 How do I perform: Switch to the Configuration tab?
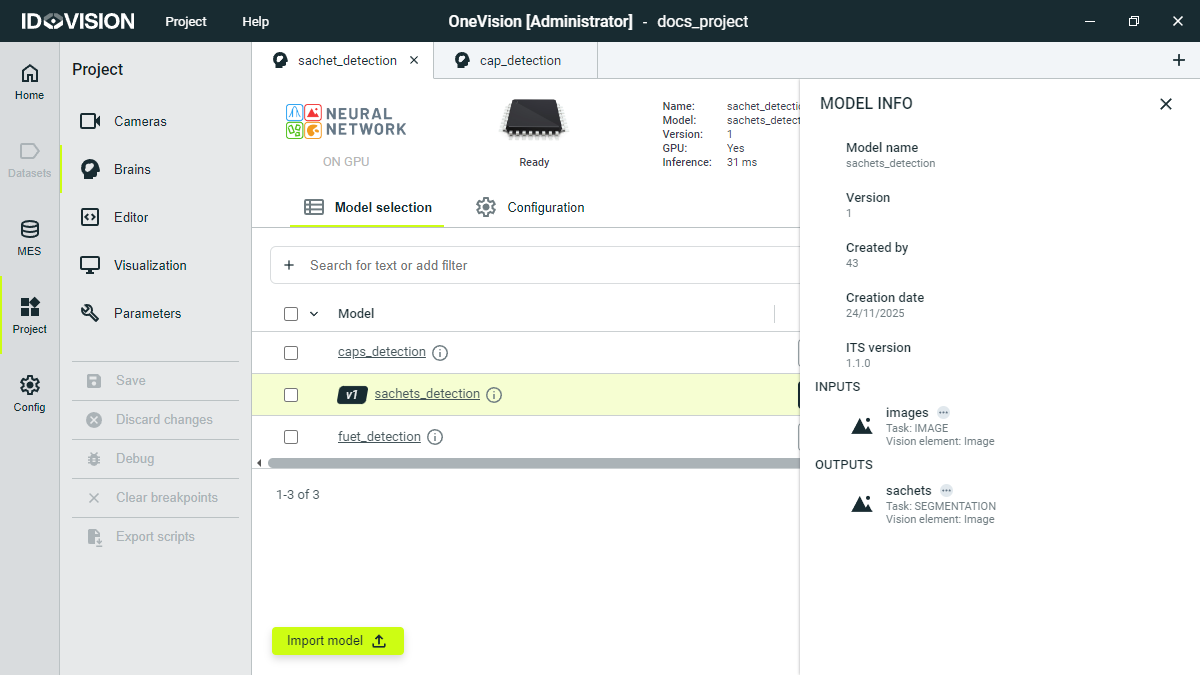[x=530, y=207]
